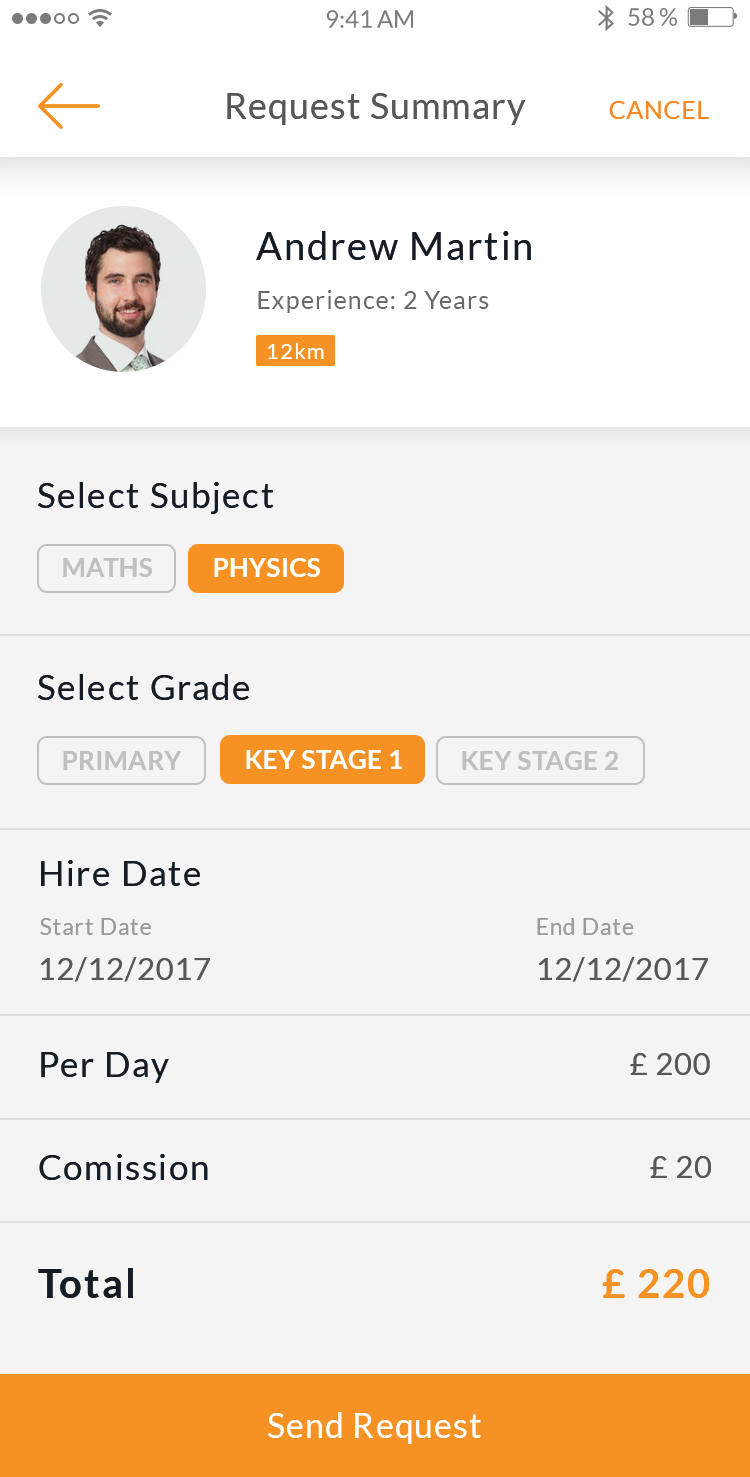
Task: Tap the signal strength dots
Action: [x=45, y=18]
